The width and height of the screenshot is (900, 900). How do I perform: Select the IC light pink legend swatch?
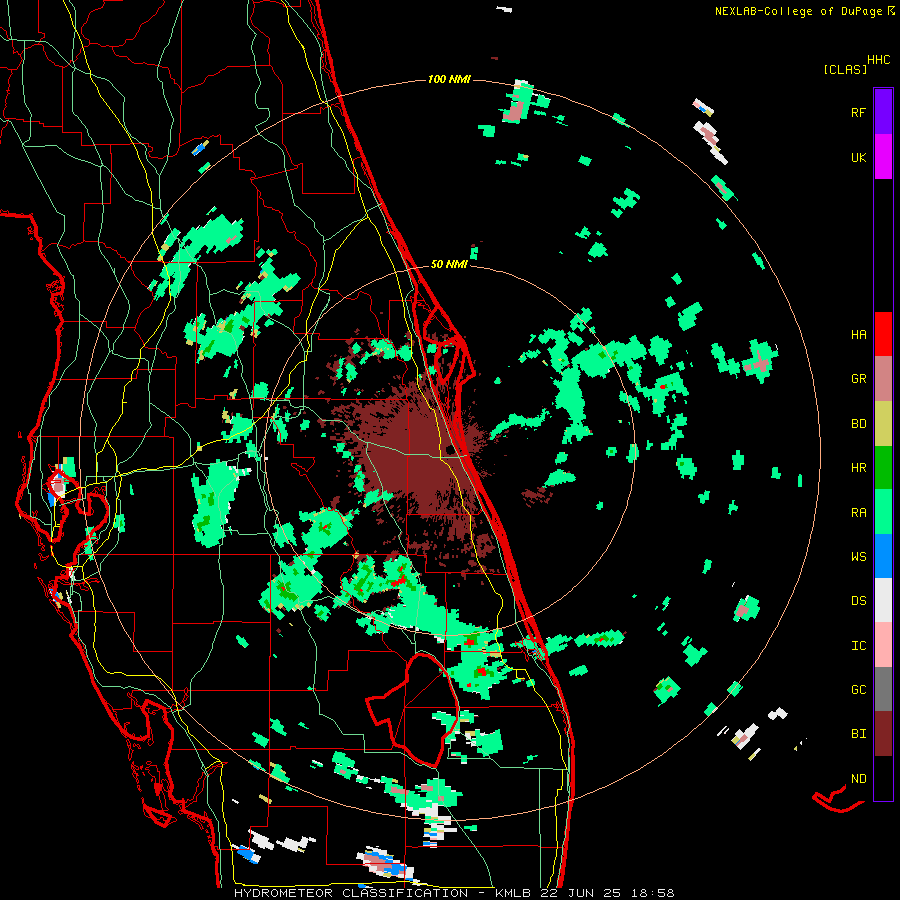(x=883, y=645)
